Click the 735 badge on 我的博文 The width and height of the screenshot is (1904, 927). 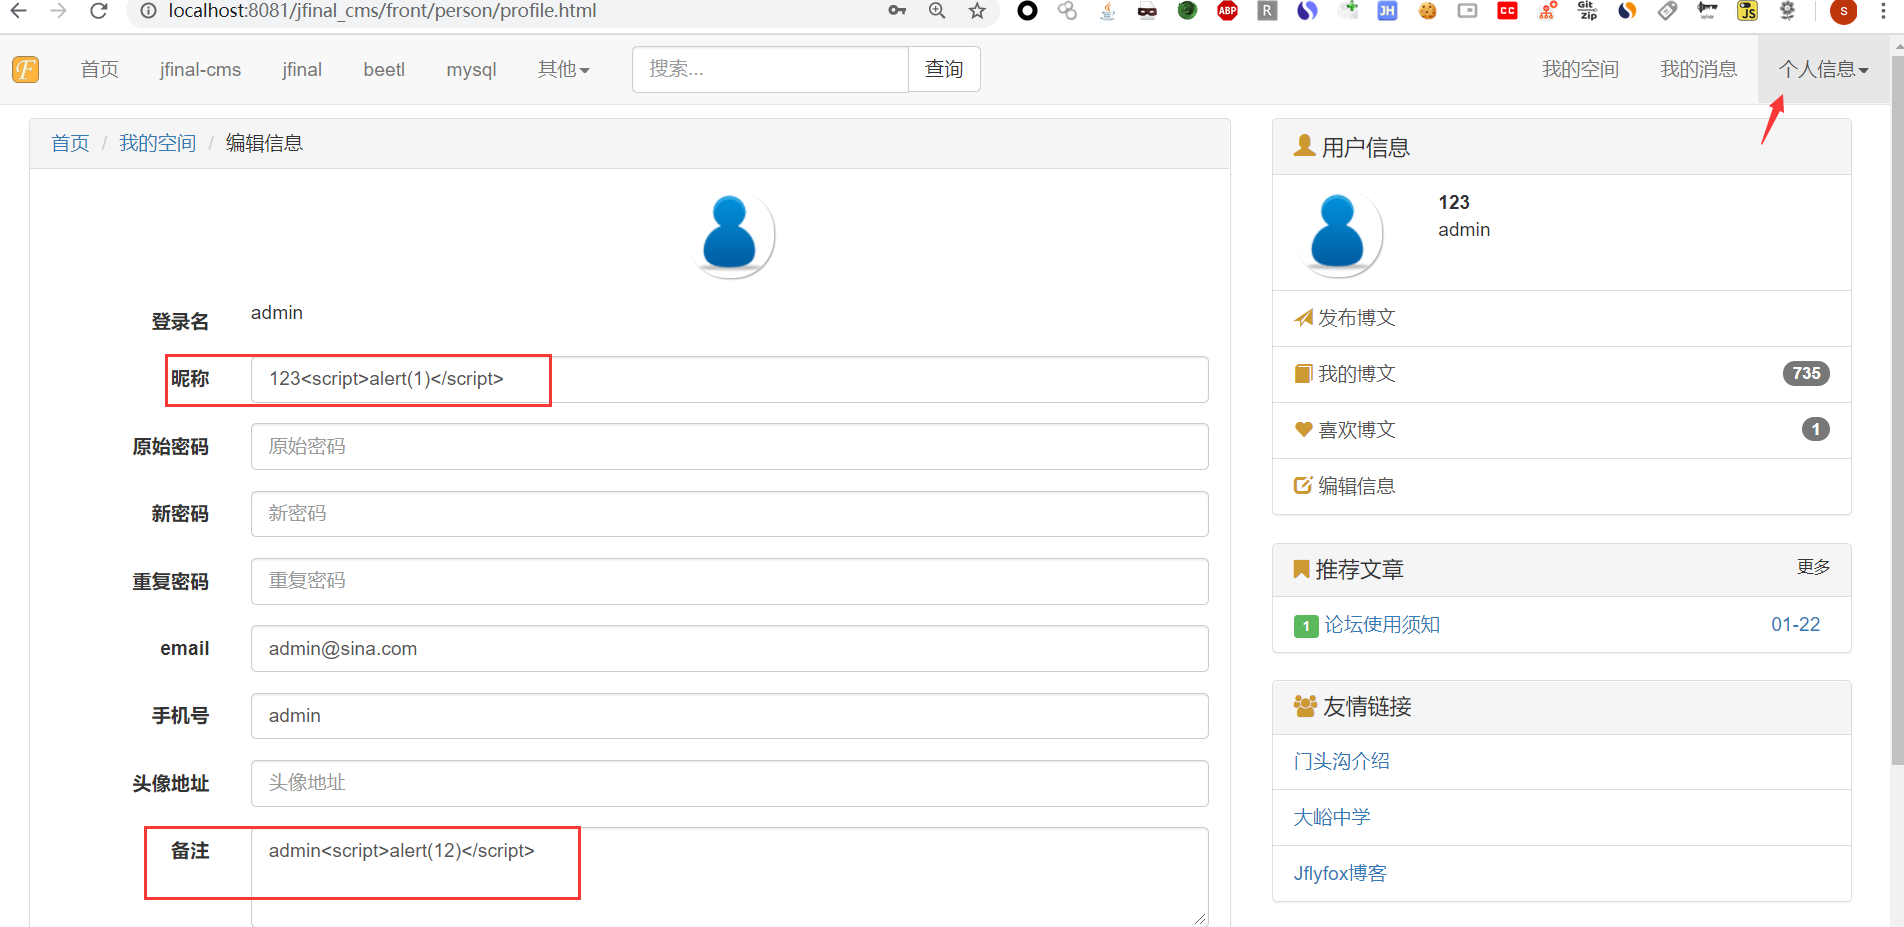[1806, 374]
